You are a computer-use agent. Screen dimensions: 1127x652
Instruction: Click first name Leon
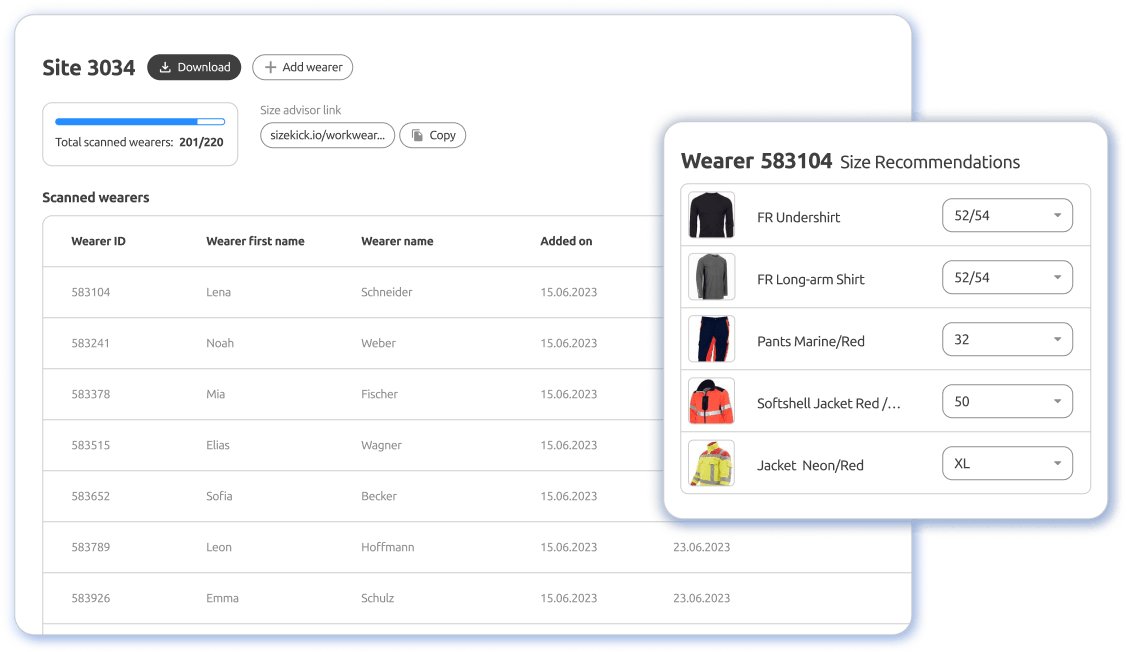[x=219, y=547]
